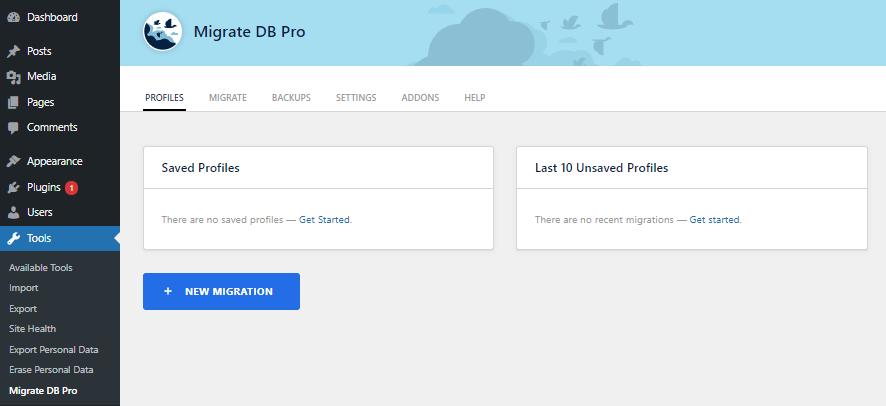
Task: Open the Appearance menu item
Action: tap(60, 161)
